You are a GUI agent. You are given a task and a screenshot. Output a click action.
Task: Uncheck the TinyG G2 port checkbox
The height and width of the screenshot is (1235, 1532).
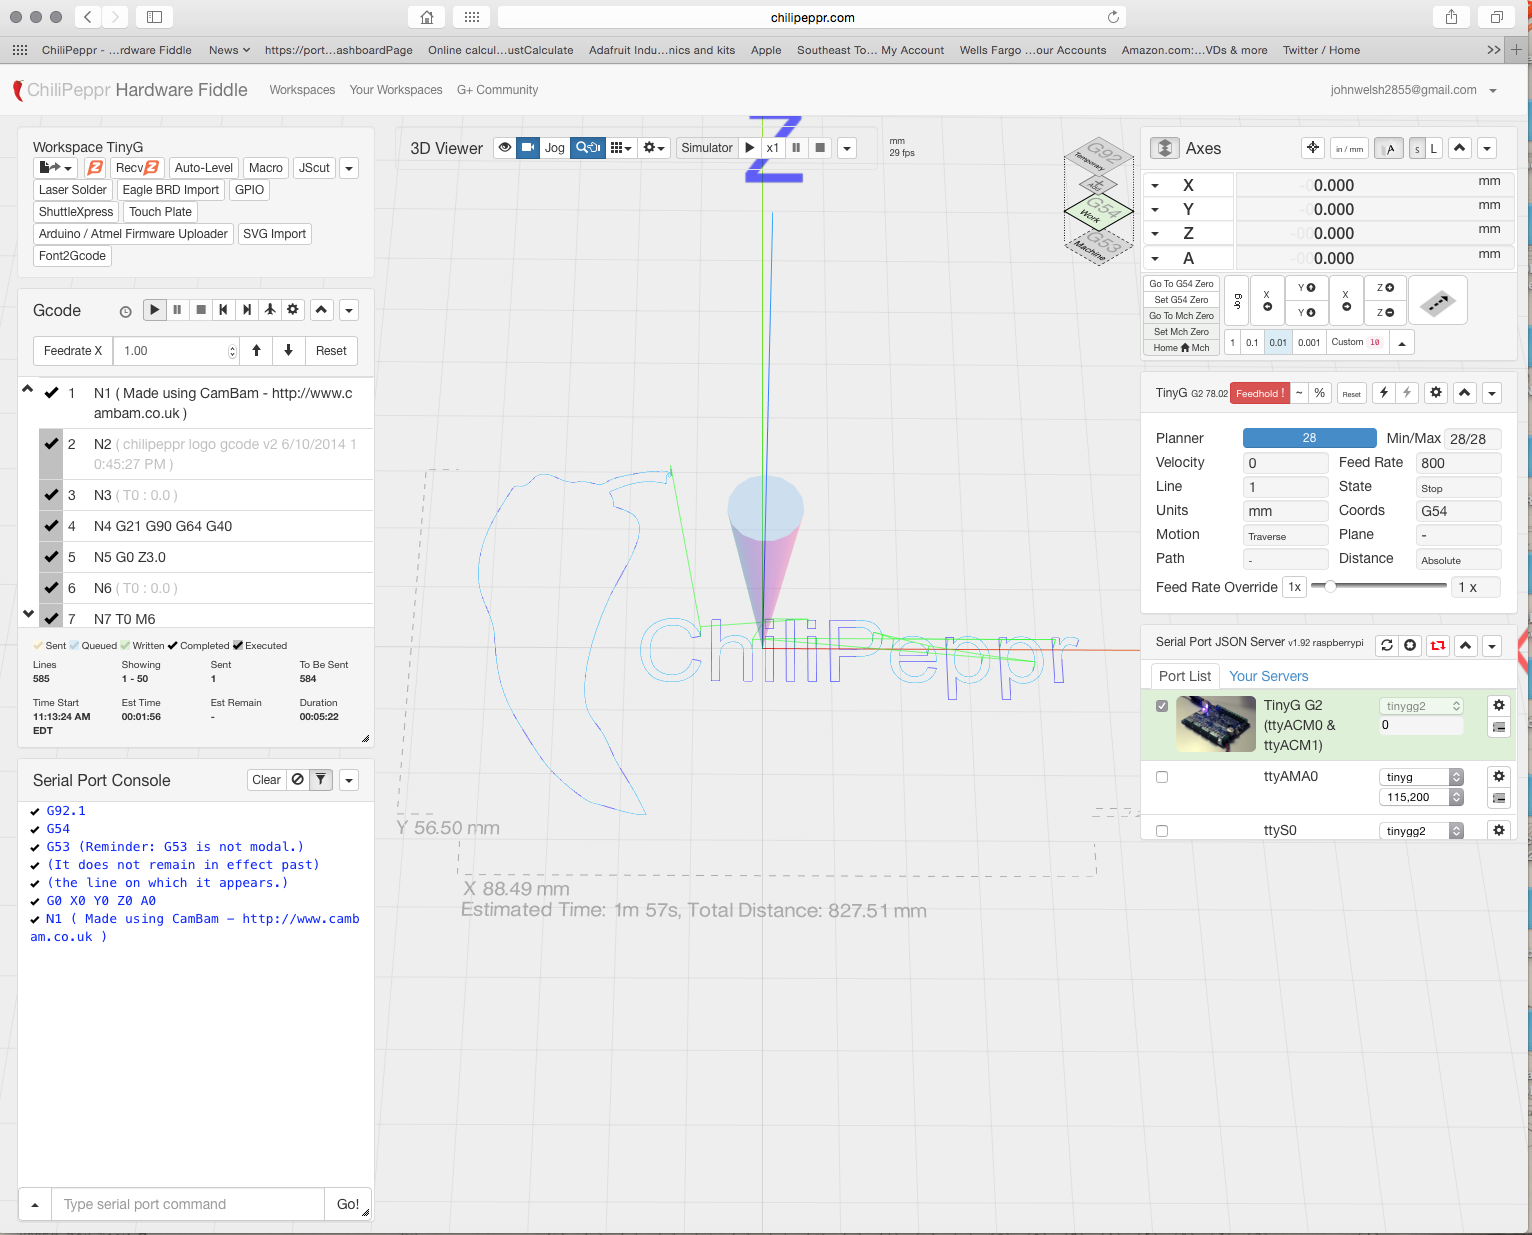click(x=1162, y=706)
